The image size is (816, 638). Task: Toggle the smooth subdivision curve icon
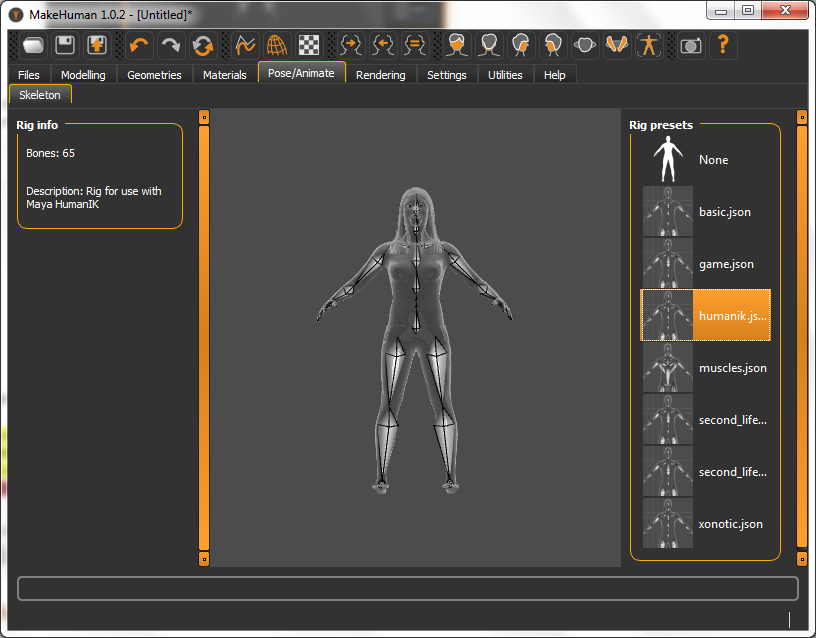pos(246,45)
